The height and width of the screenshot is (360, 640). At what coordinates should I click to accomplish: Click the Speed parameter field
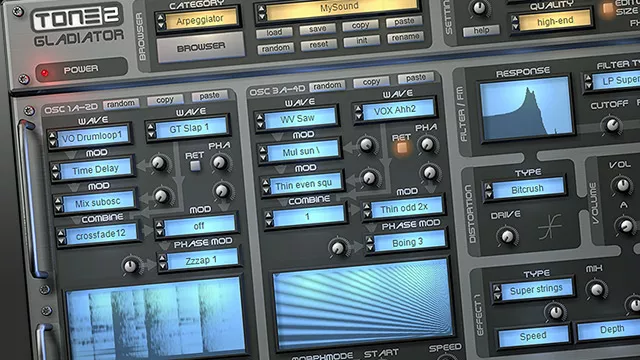533,336
